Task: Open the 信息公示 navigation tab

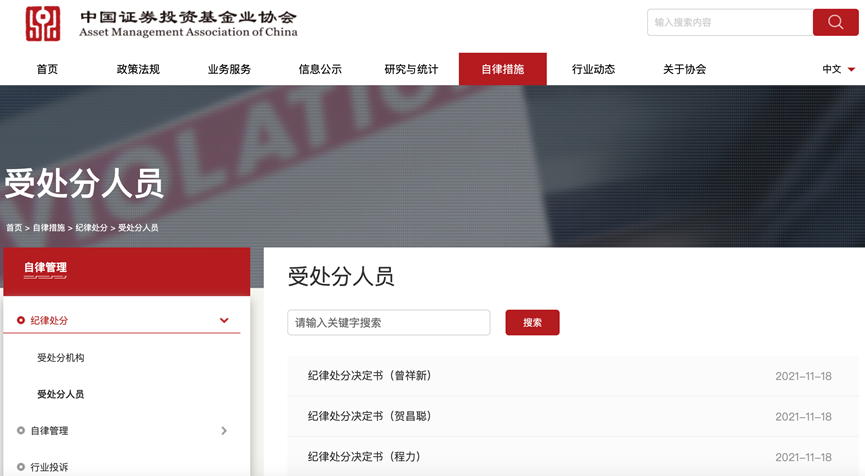Action: click(320, 69)
